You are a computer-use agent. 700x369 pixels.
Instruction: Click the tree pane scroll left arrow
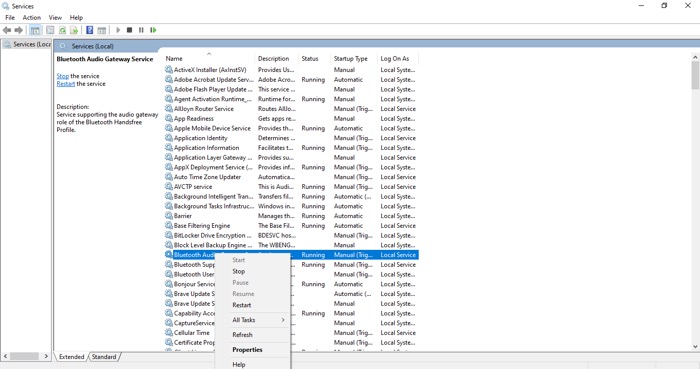tap(5, 357)
